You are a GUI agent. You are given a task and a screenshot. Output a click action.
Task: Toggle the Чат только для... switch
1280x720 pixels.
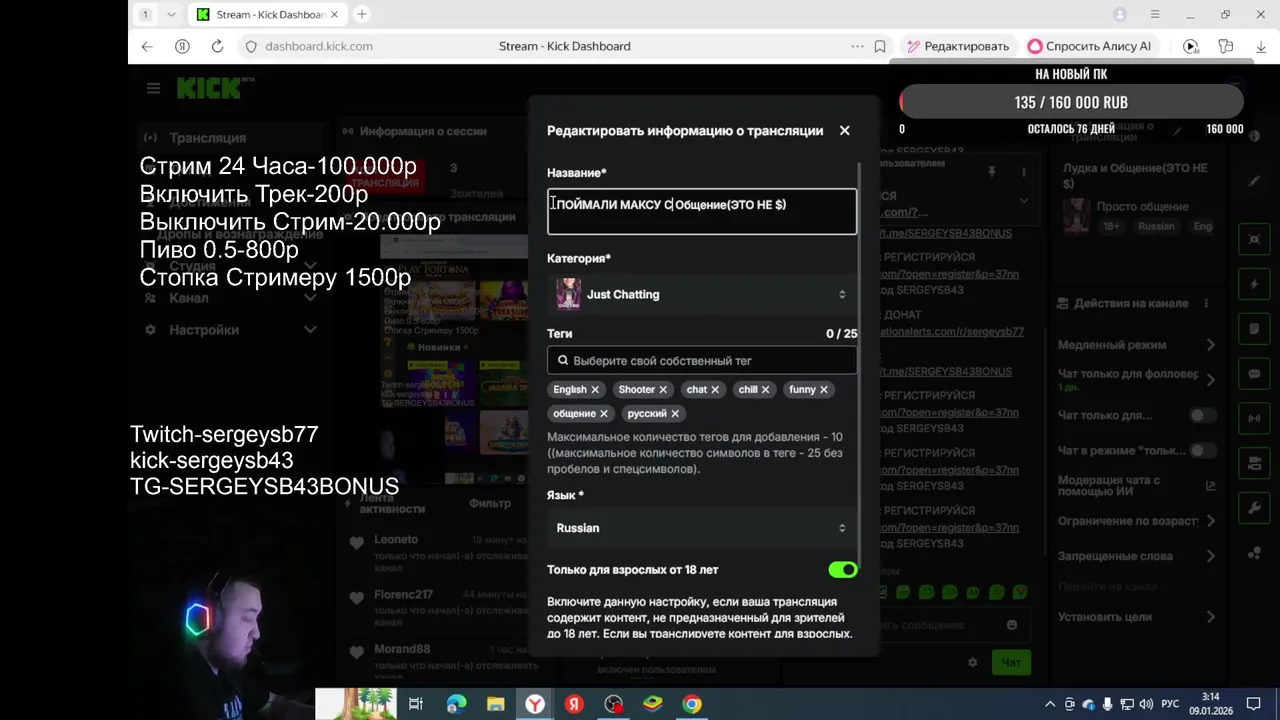[x=1203, y=415]
